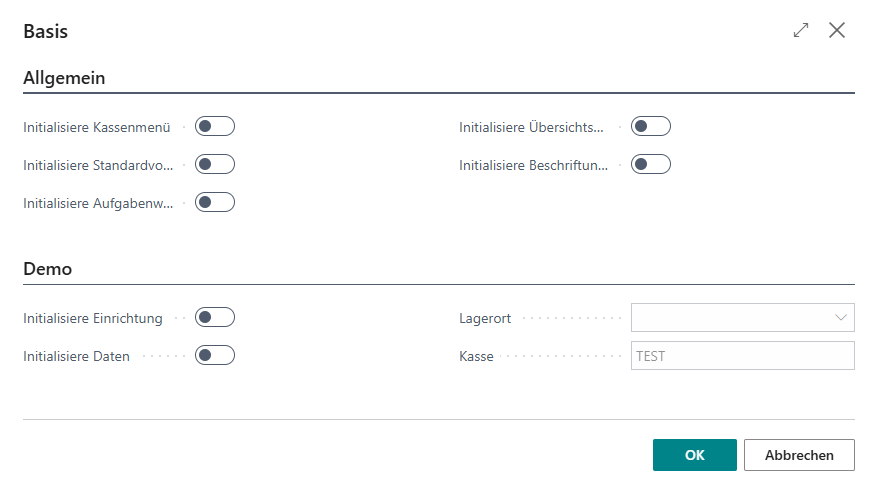The width and height of the screenshot is (875, 491).
Task: Click inside the Lagerort text box
Action: (728, 318)
